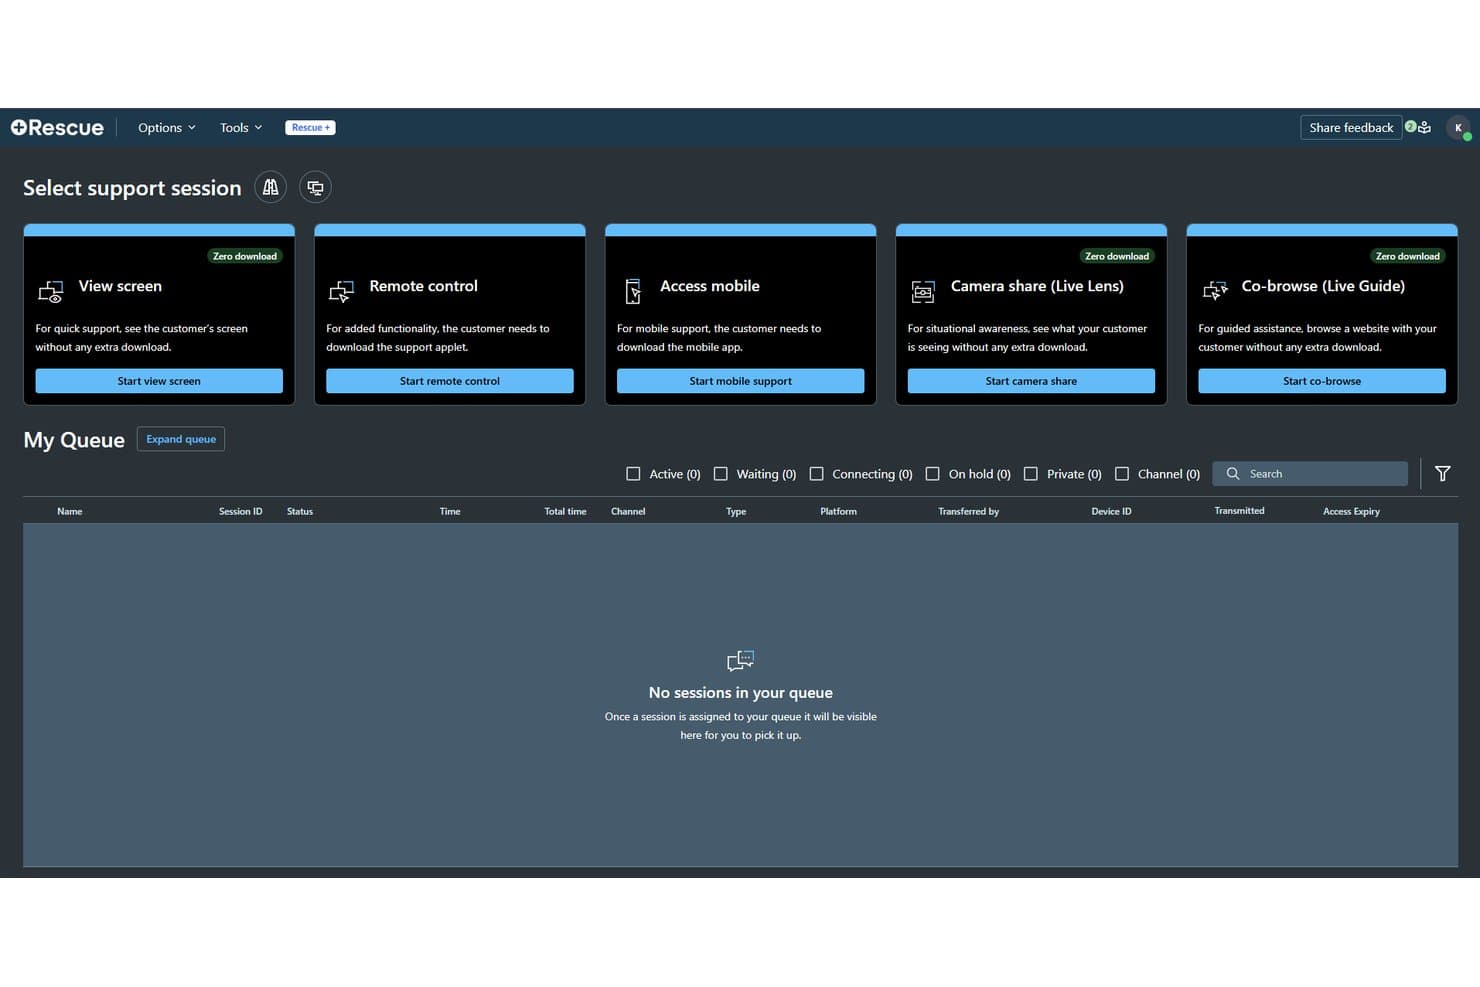Open the binoculars icon beside Select support session
The image size is (1480, 987).
pyautogui.click(x=270, y=187)
